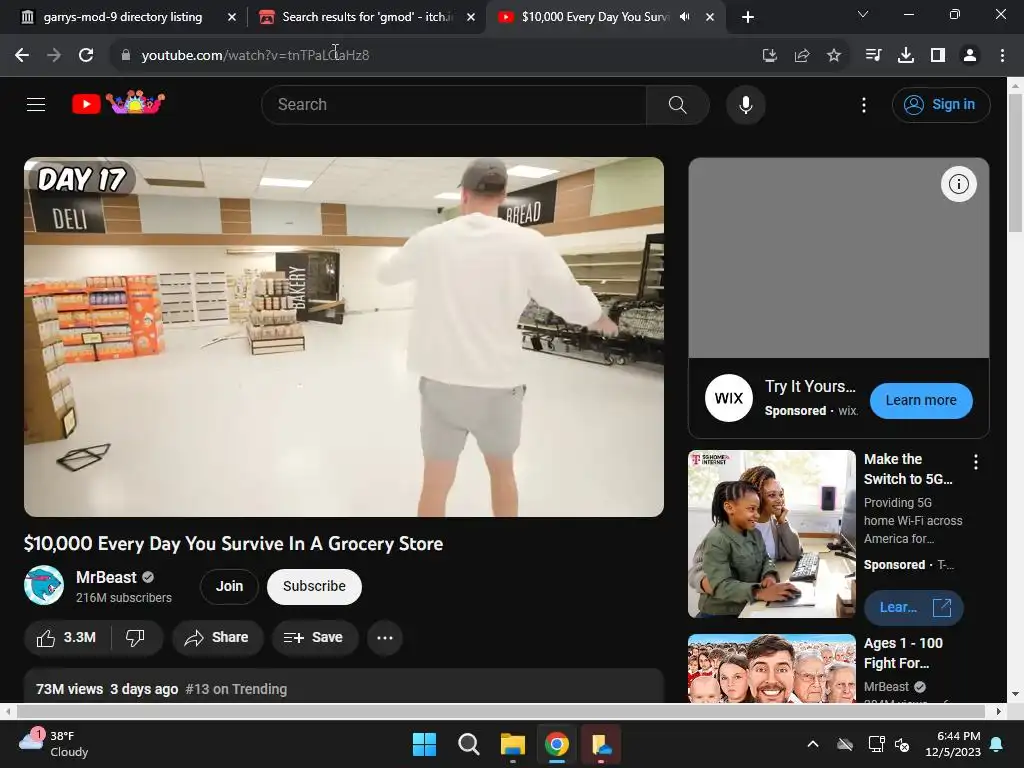Open options for Make the Switch to 5G ad
Image resolution: width=1024 pixels, height=768 pixels.
click(x=976, y=462)
